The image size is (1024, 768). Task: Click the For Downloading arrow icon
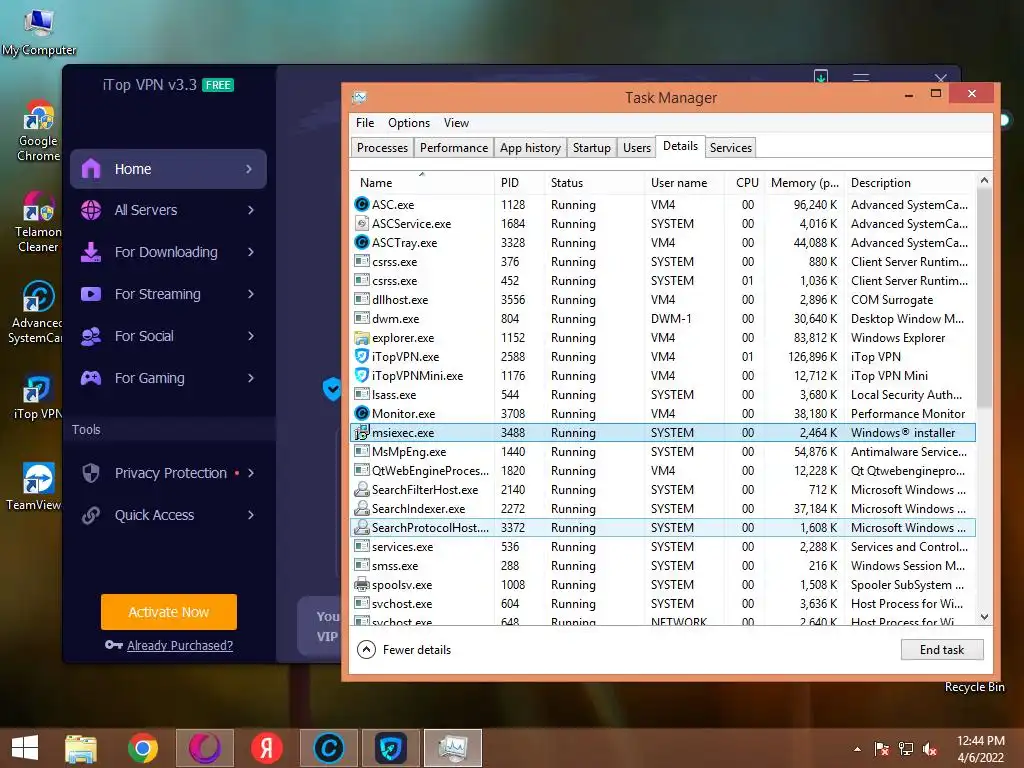click(x=91, y=252)
